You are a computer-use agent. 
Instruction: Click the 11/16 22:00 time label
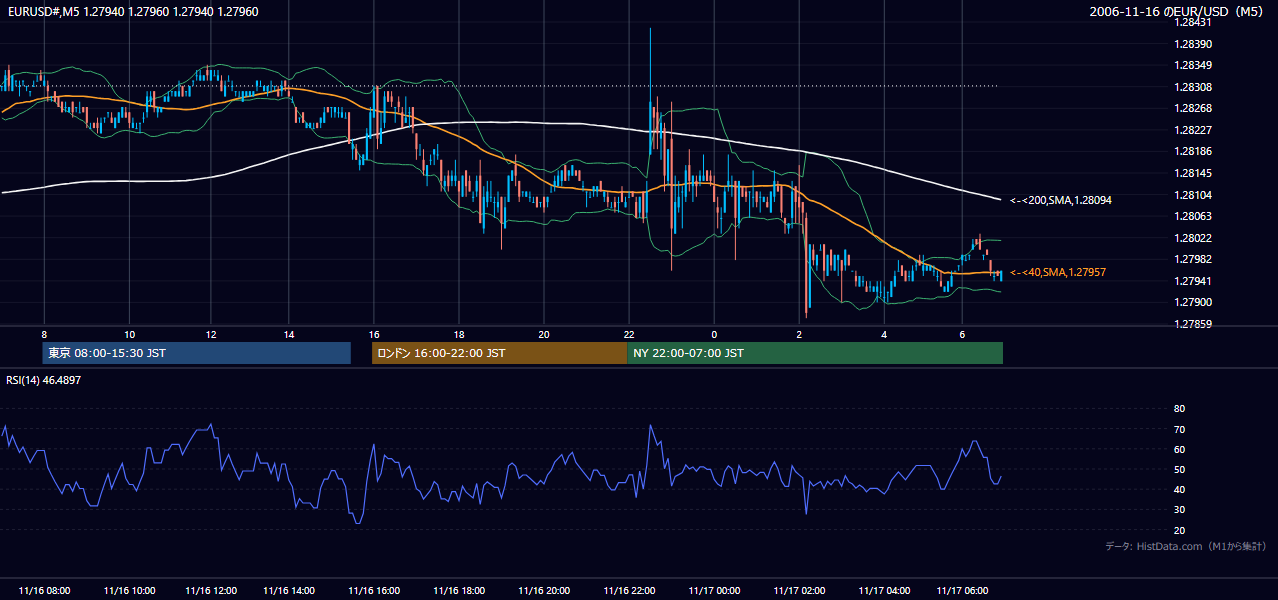628,591
